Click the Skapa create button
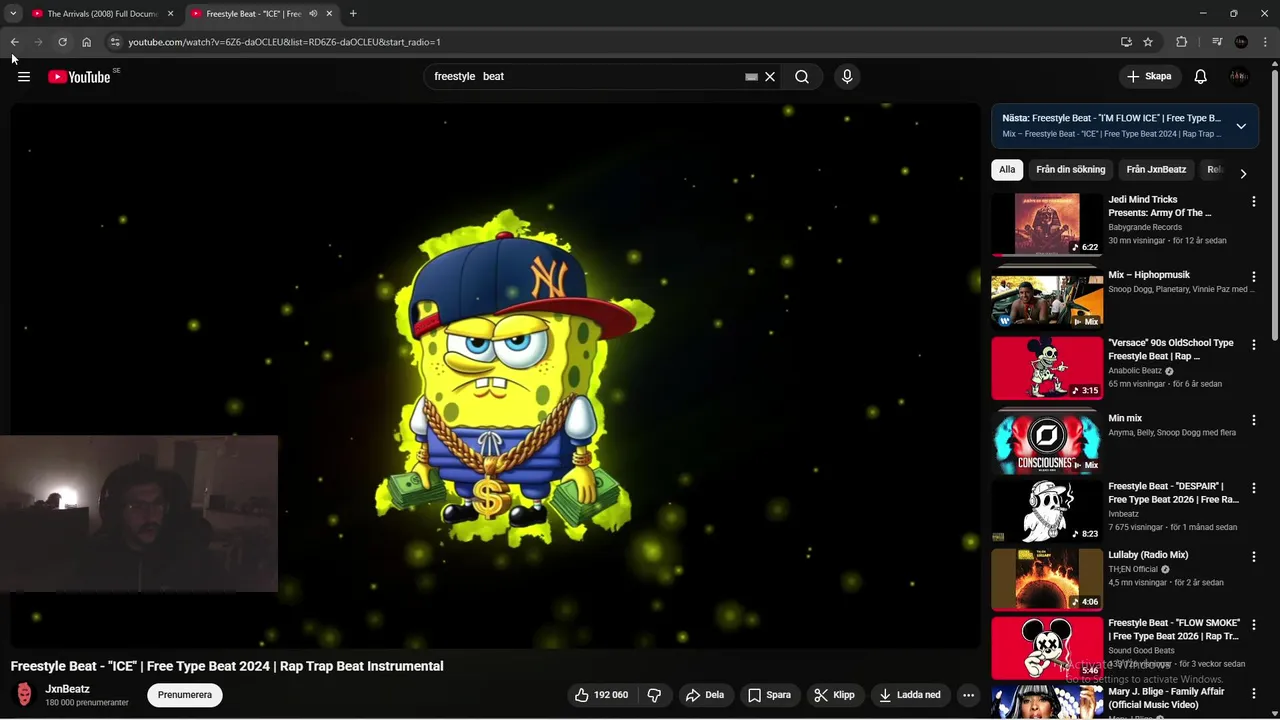The image size is (1280, 720). [1148, 77]
